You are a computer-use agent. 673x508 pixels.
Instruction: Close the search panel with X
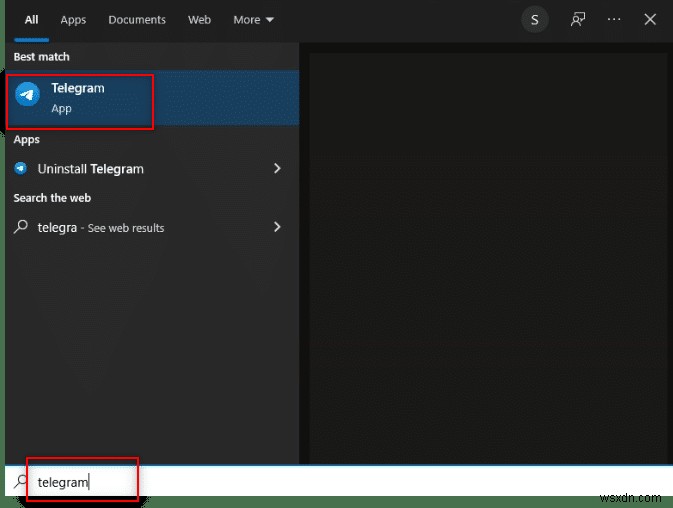650,19
